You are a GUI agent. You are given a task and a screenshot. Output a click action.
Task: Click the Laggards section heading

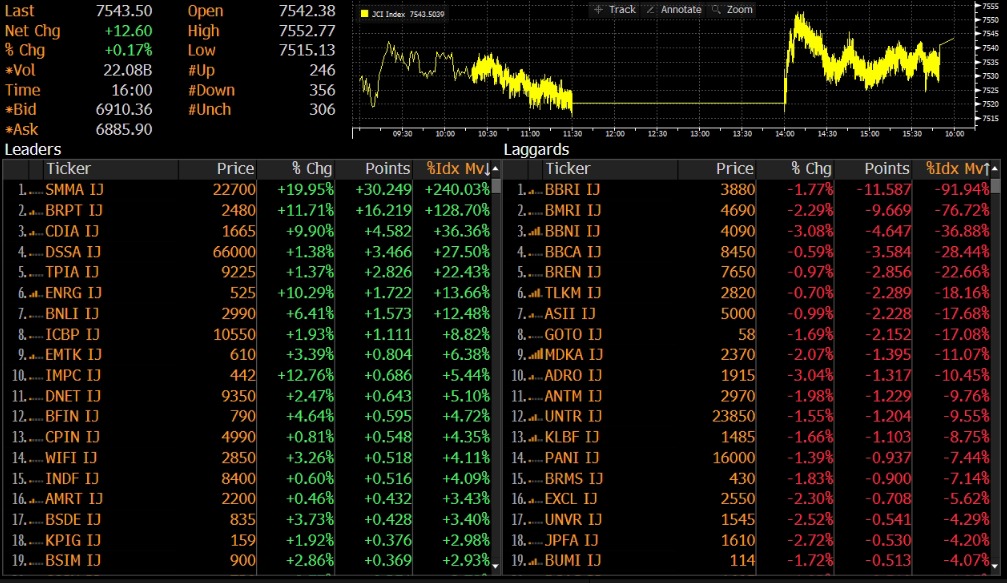[x=536, y=150]
